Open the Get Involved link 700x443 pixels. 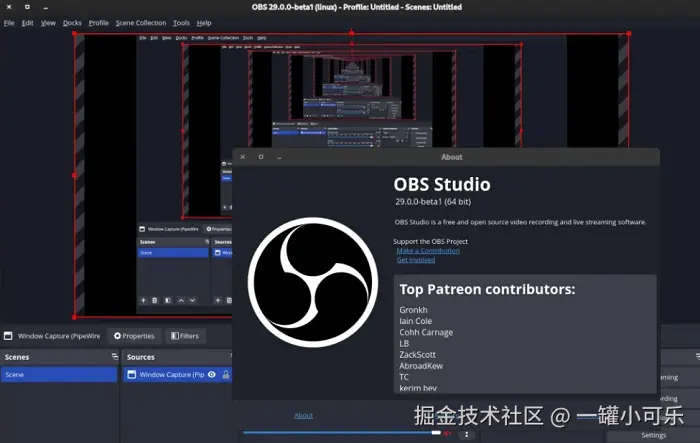coord(416,260)
